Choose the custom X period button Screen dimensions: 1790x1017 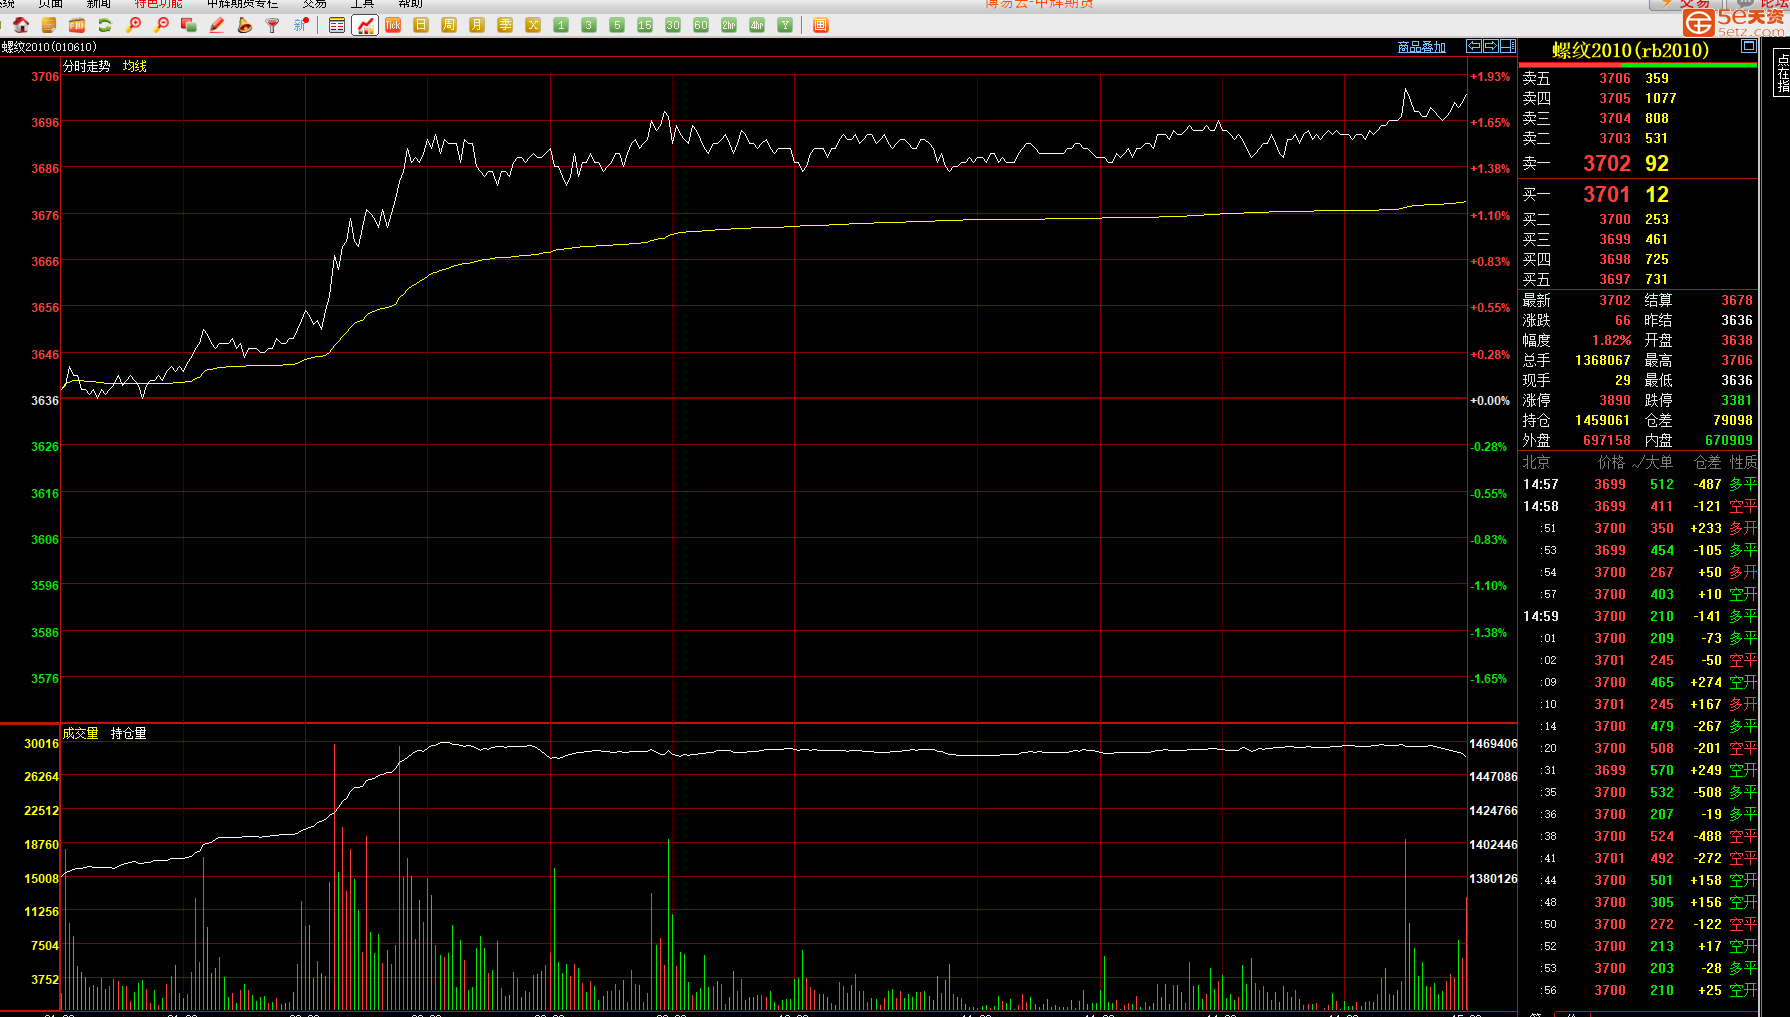(x=533, y=25)
